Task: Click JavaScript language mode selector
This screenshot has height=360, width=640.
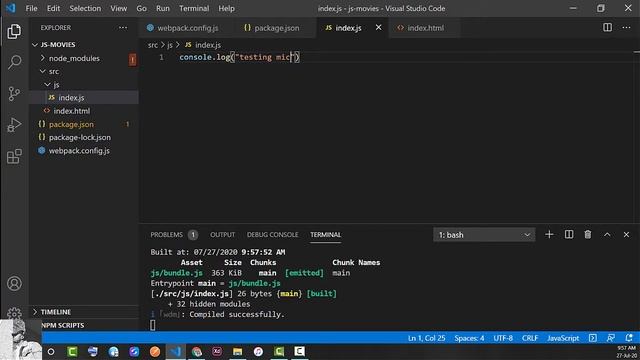Action: pos(563,338)
